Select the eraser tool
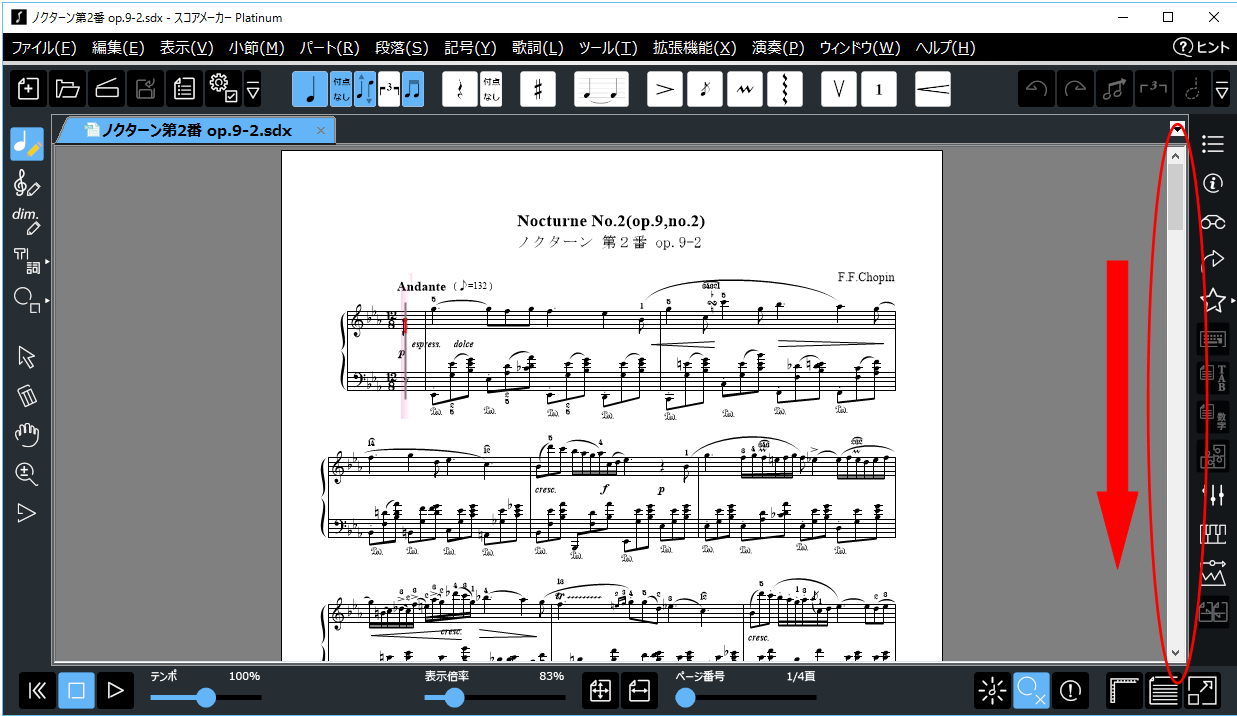 point(27,396)
